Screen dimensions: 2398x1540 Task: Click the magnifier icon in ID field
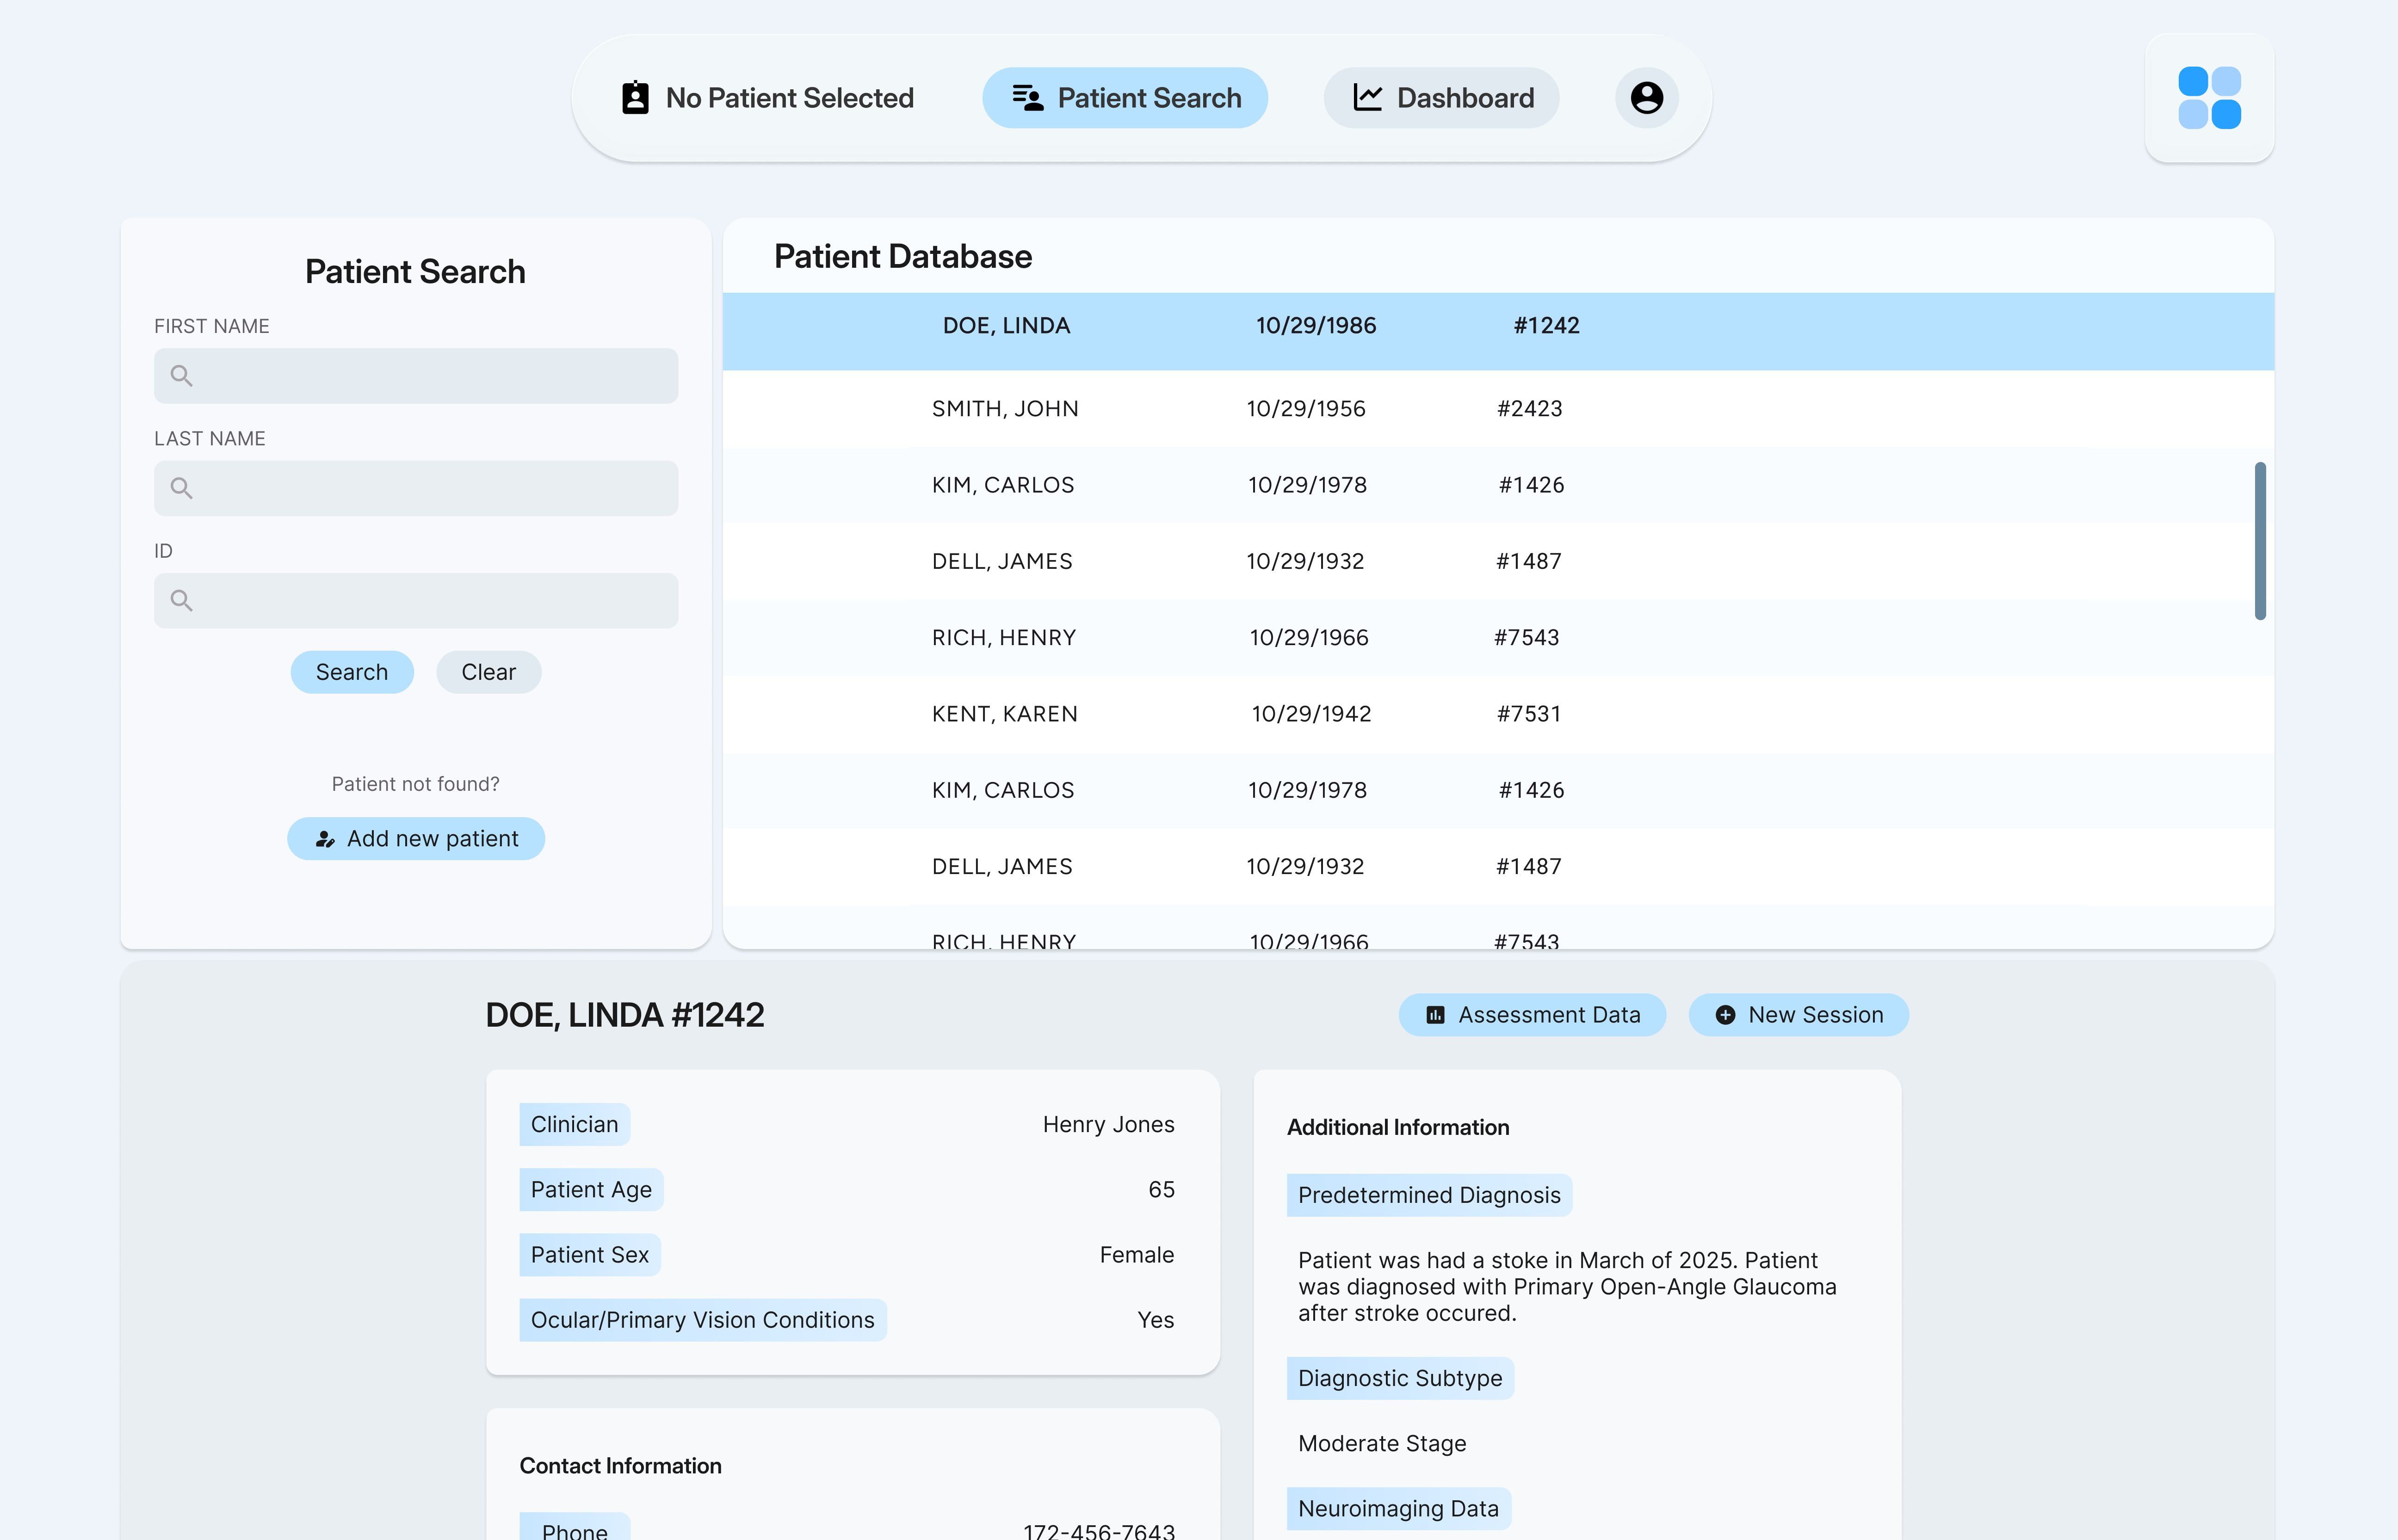(181, 600)
